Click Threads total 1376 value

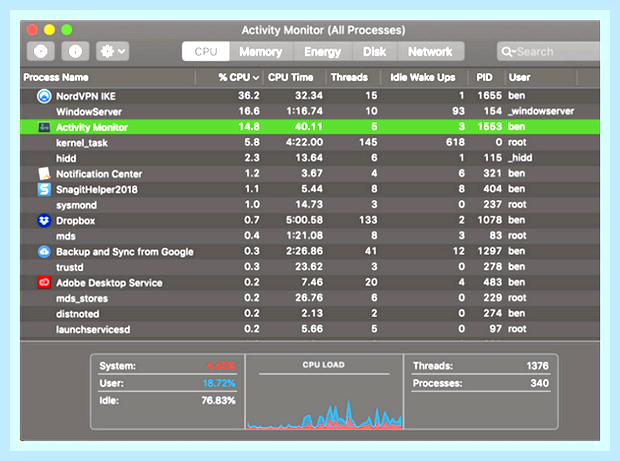[x=537, y=366]
